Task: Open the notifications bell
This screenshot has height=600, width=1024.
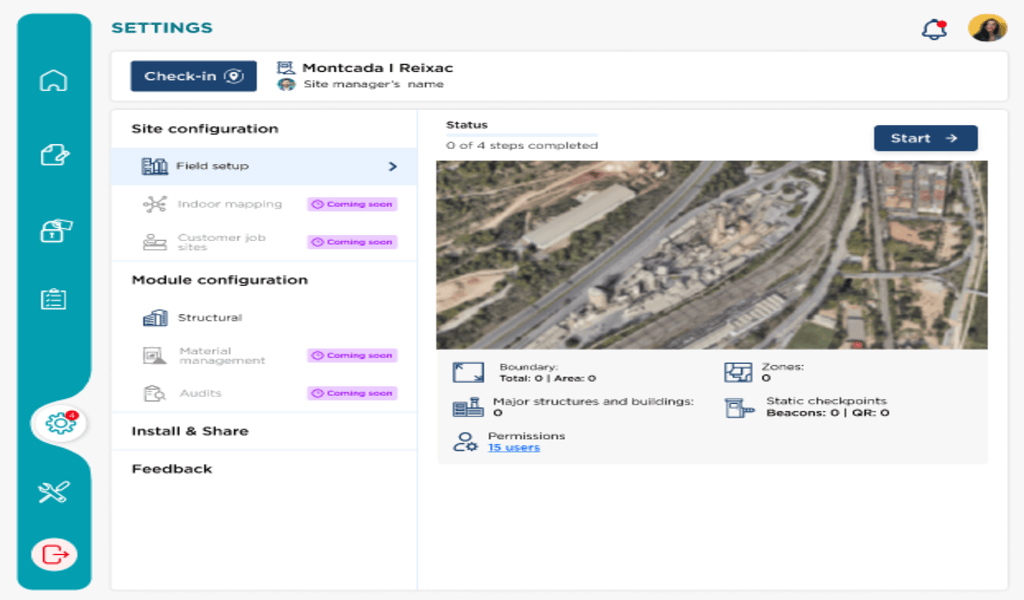Action: point(933,29)
